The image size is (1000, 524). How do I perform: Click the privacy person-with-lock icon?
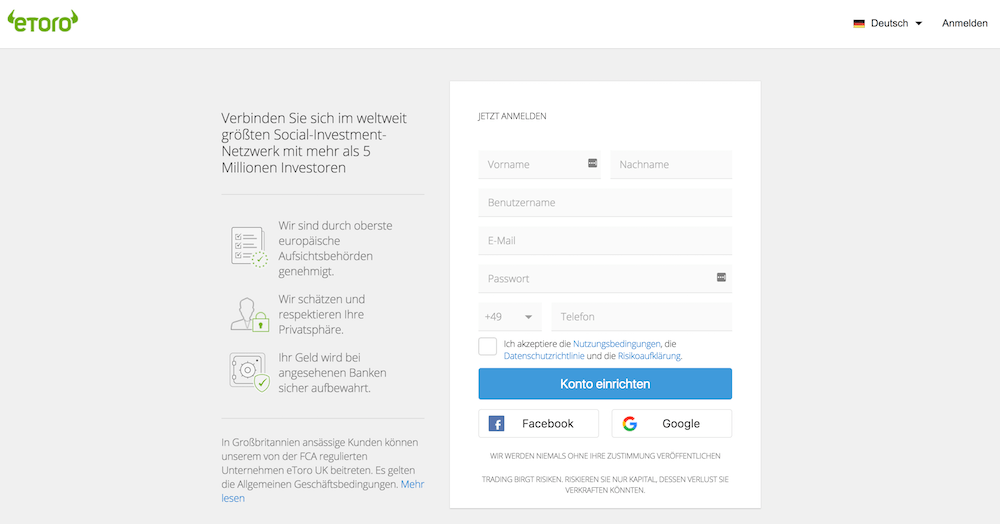coord(249,314)
